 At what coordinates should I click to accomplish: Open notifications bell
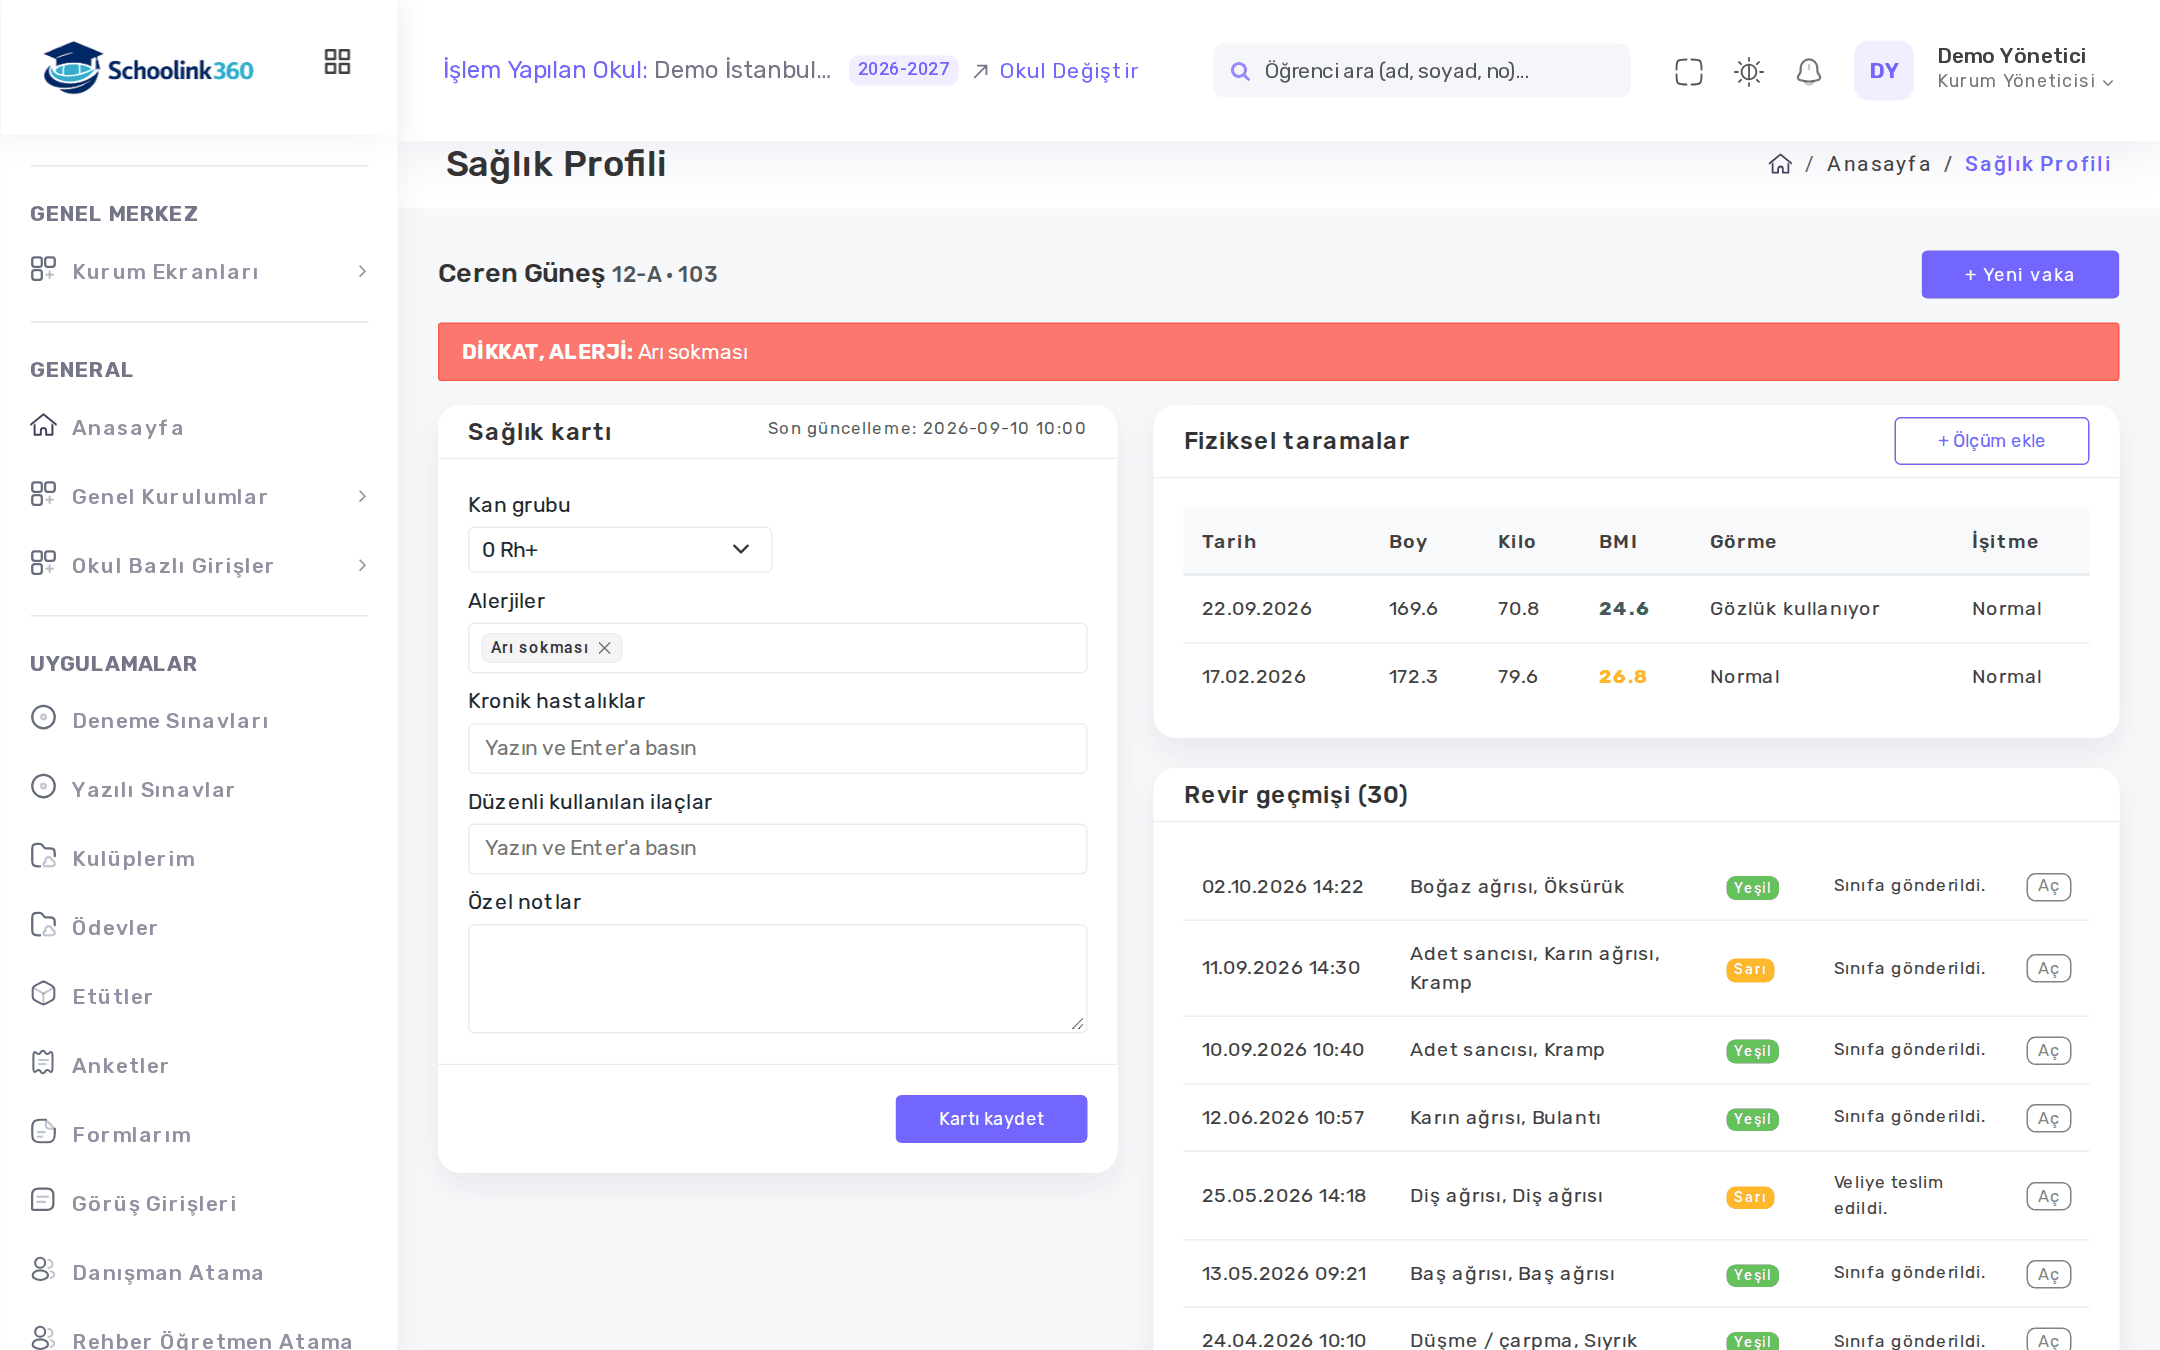[x=1808, y=71]
